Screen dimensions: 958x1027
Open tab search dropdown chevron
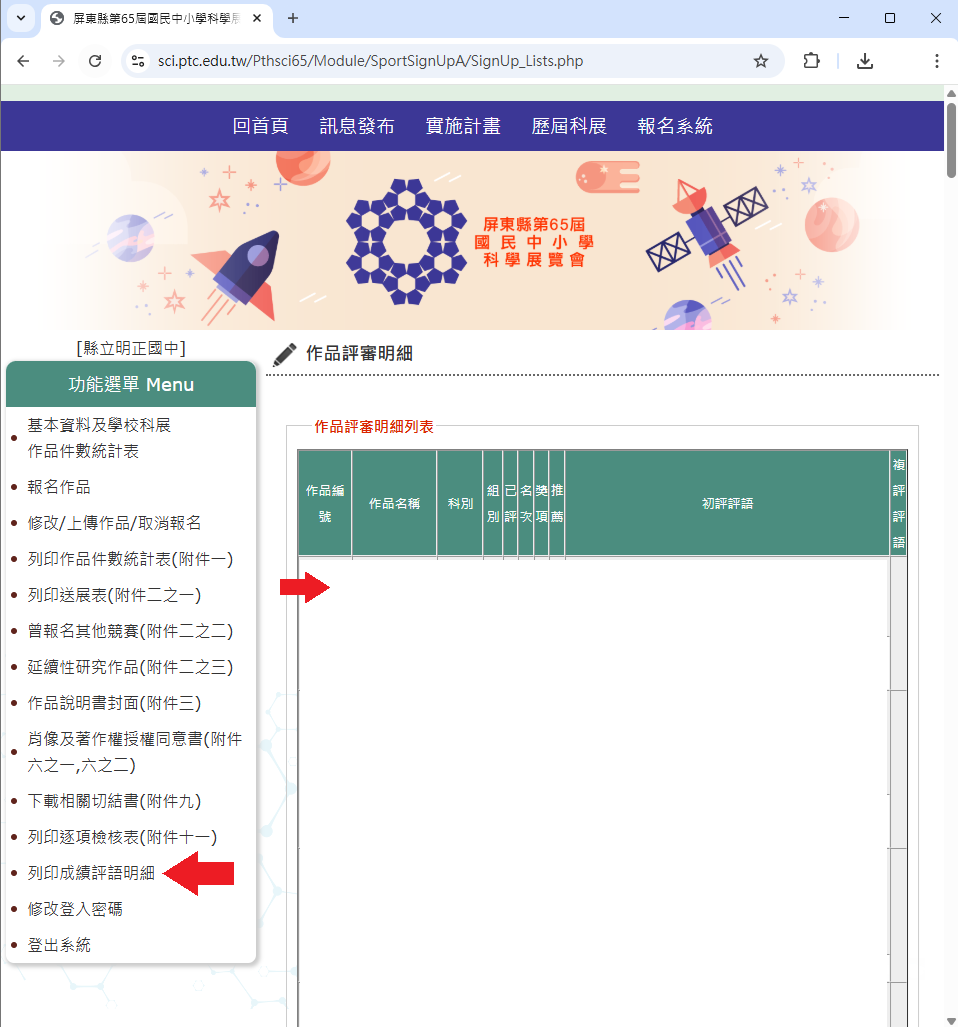point(21,18)
